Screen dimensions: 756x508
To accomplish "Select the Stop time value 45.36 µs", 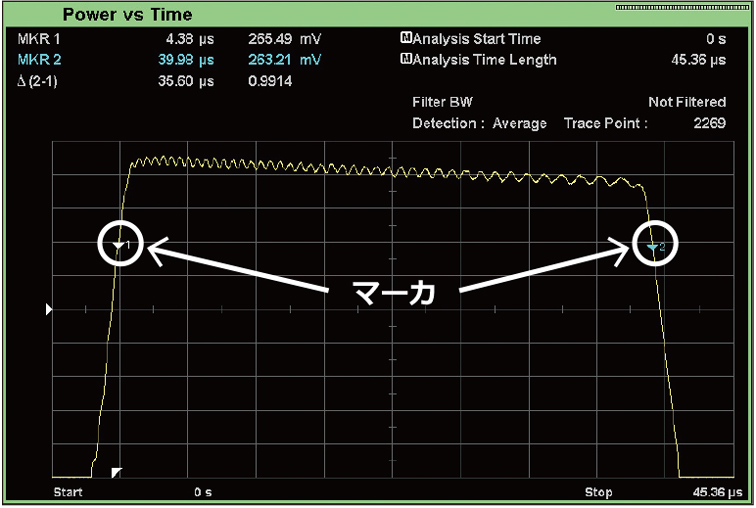I will click(x=717, y=492).
